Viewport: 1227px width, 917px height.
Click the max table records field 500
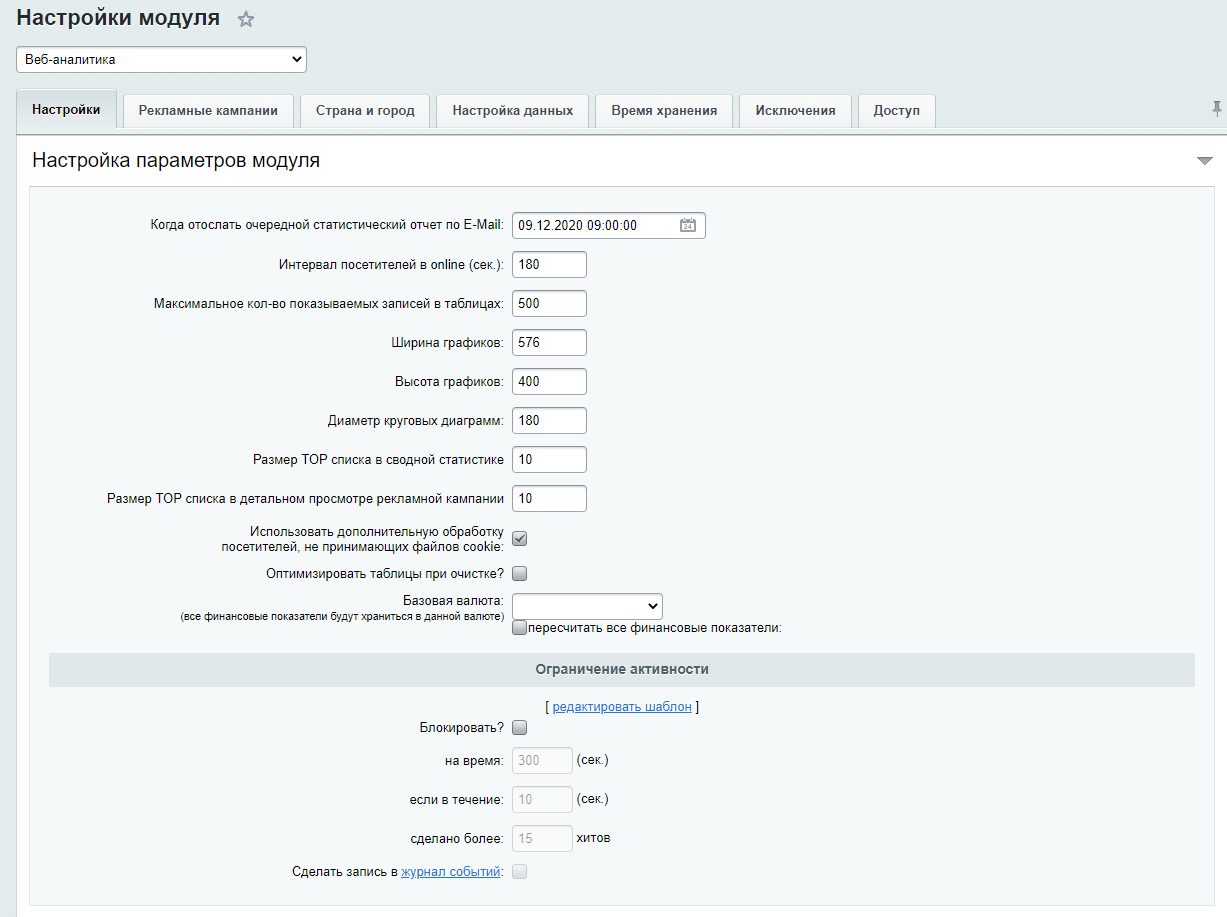(x=549, y=304)
